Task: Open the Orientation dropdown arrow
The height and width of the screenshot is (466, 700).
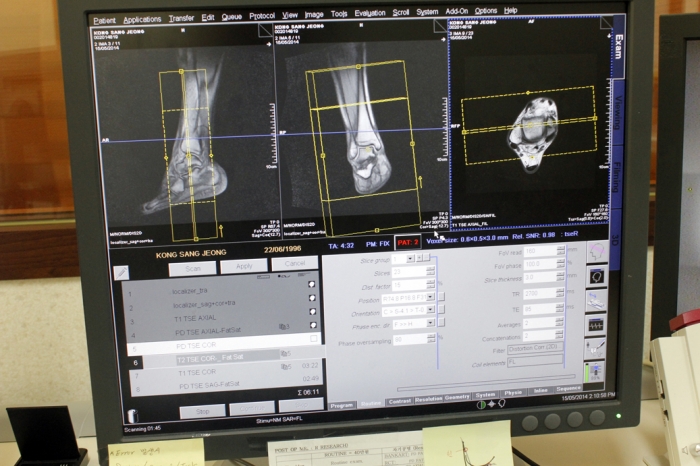Action: point(431,309)
